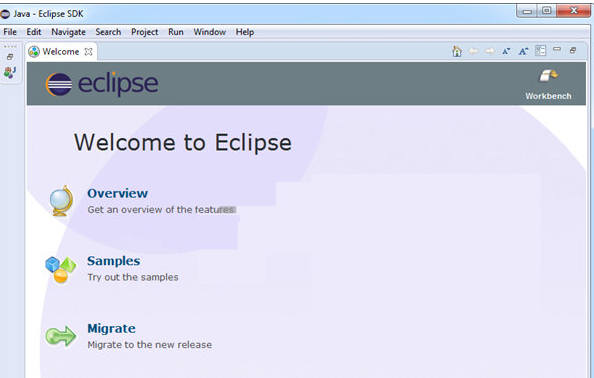Open the File menu

[x=10, y=32]
